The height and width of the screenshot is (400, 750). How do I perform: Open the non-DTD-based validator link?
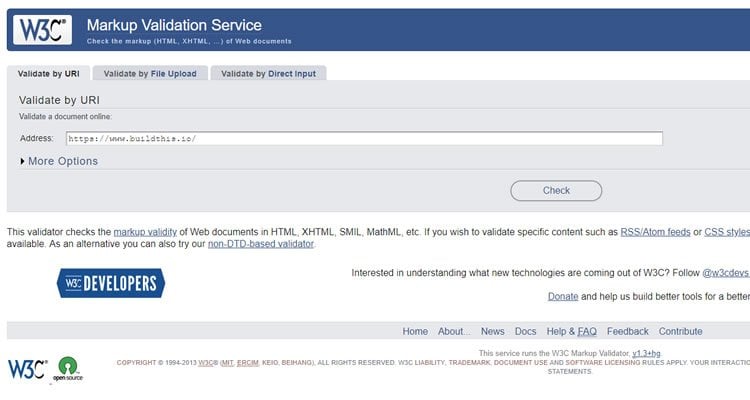coord(260,244)
